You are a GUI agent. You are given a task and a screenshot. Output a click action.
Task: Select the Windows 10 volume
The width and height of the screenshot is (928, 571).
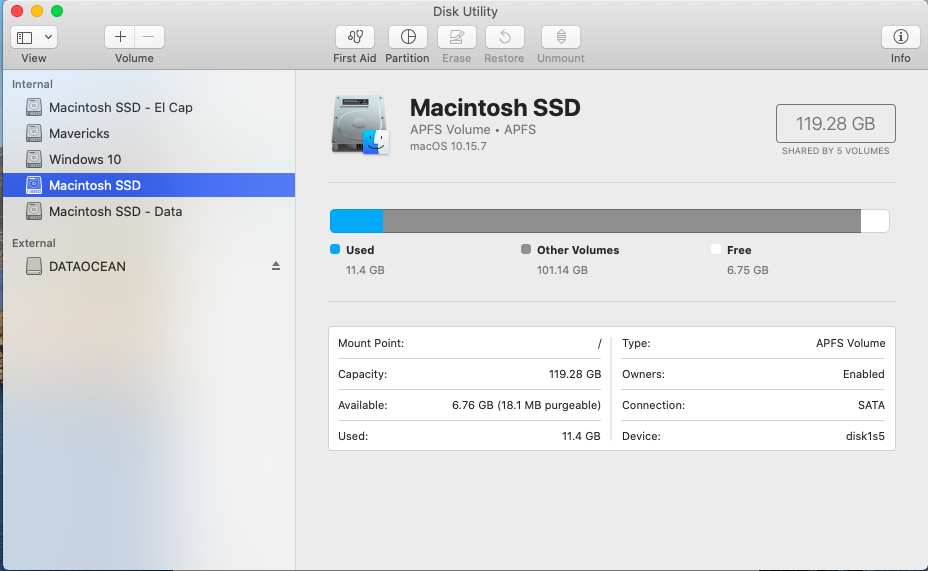(x=149, y=159)
